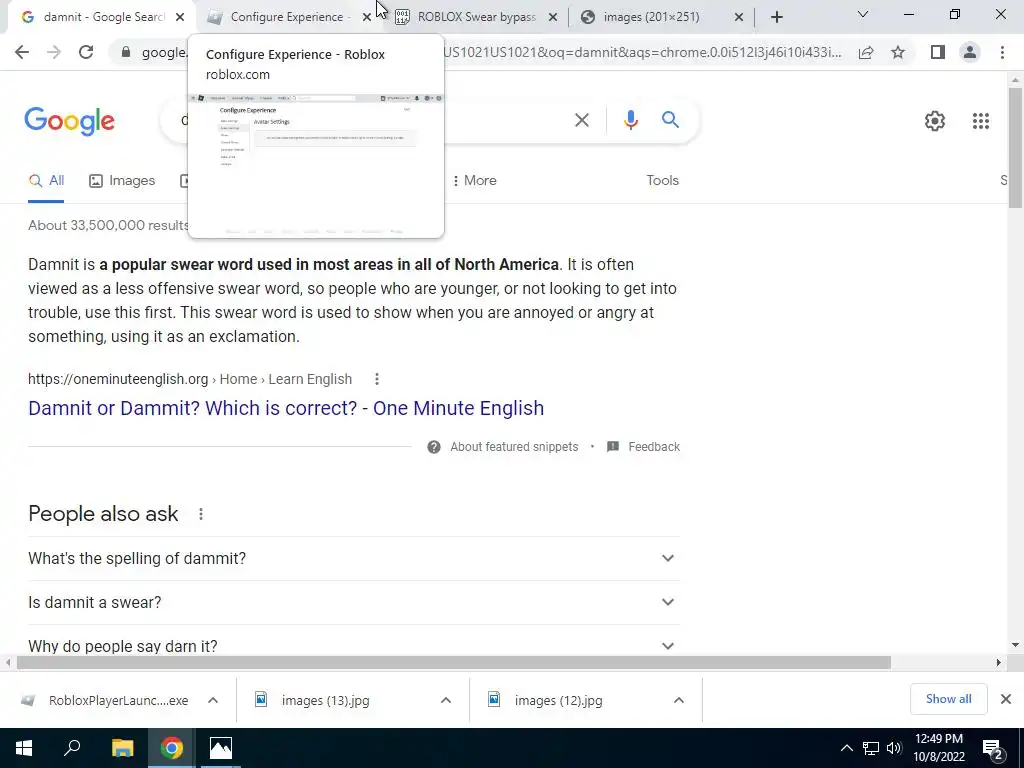Image resolution: width=1024 pixels, height=768 pixels.
Task: Bookmark this page with the star icon
Action: pos(898,52)
